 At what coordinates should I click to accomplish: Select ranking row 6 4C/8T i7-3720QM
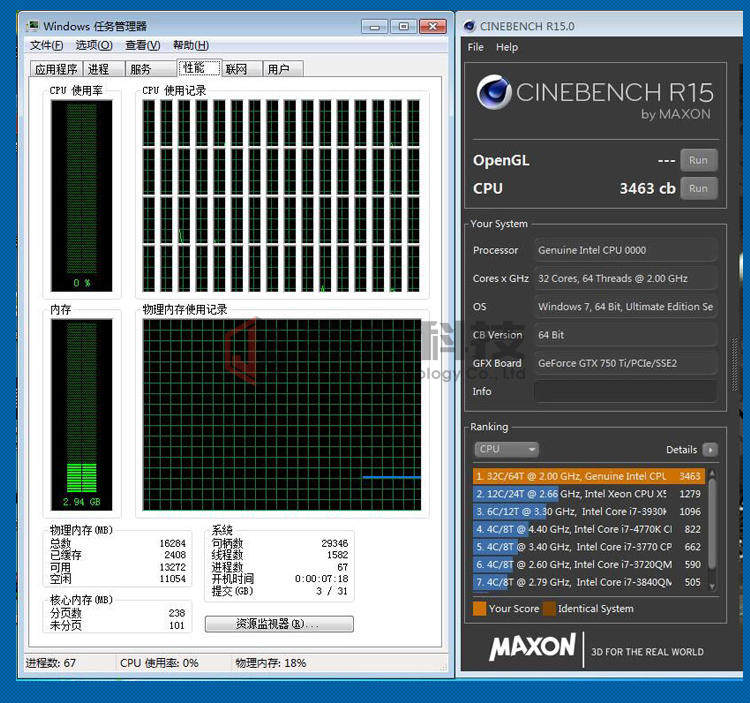[589, 564]
